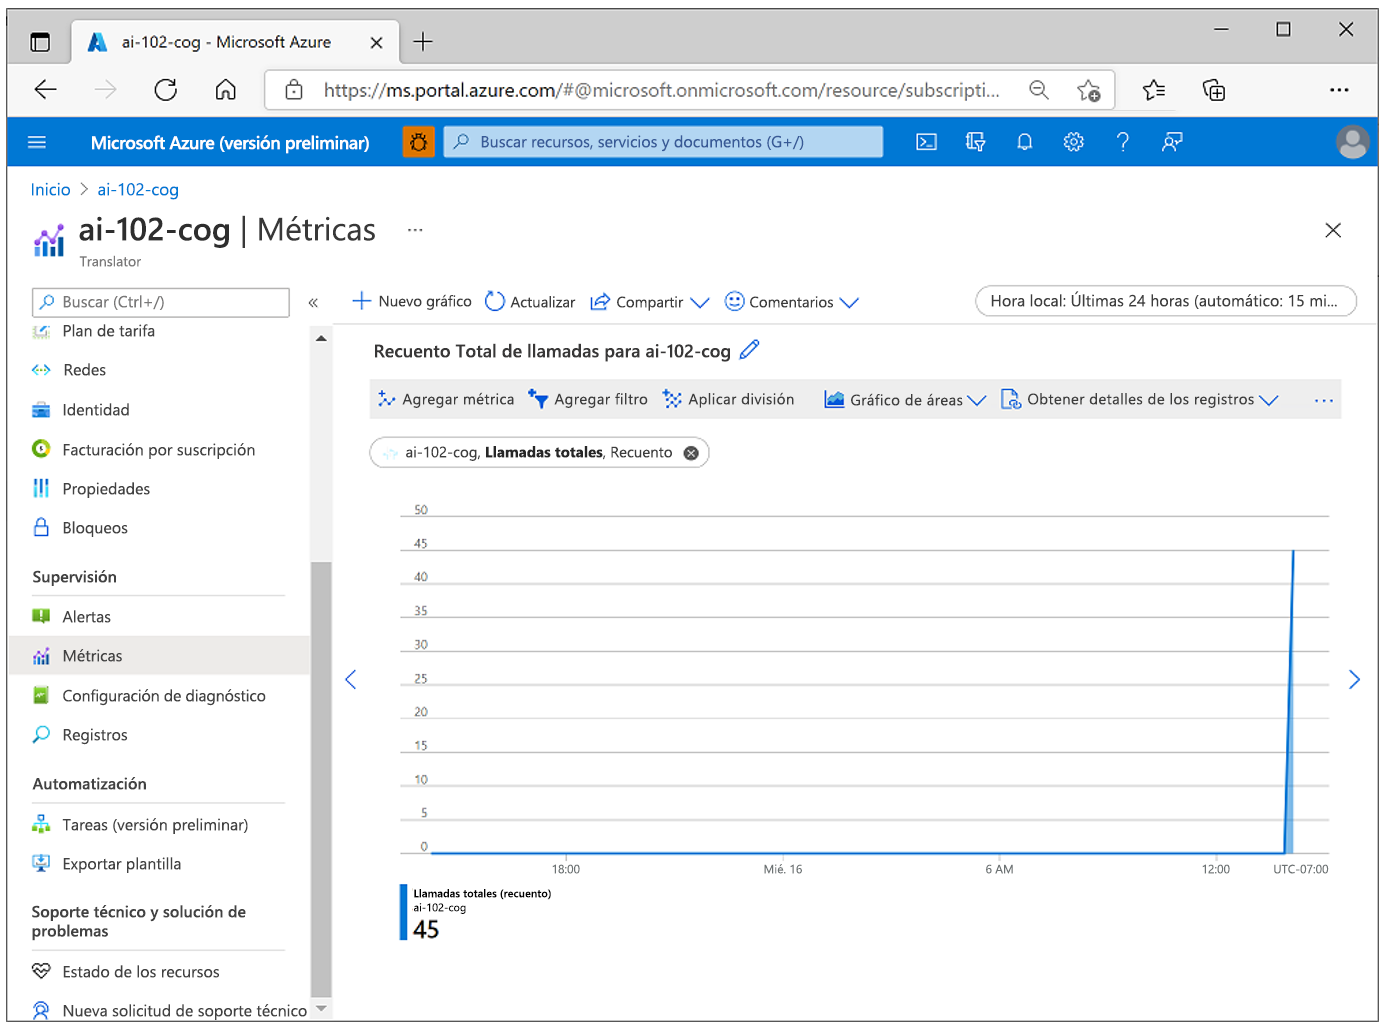Image resolution: width=1387 pixels, height=1033 pixels.
Task: Click Actualizar to refresh metrics
Action: 530,301
